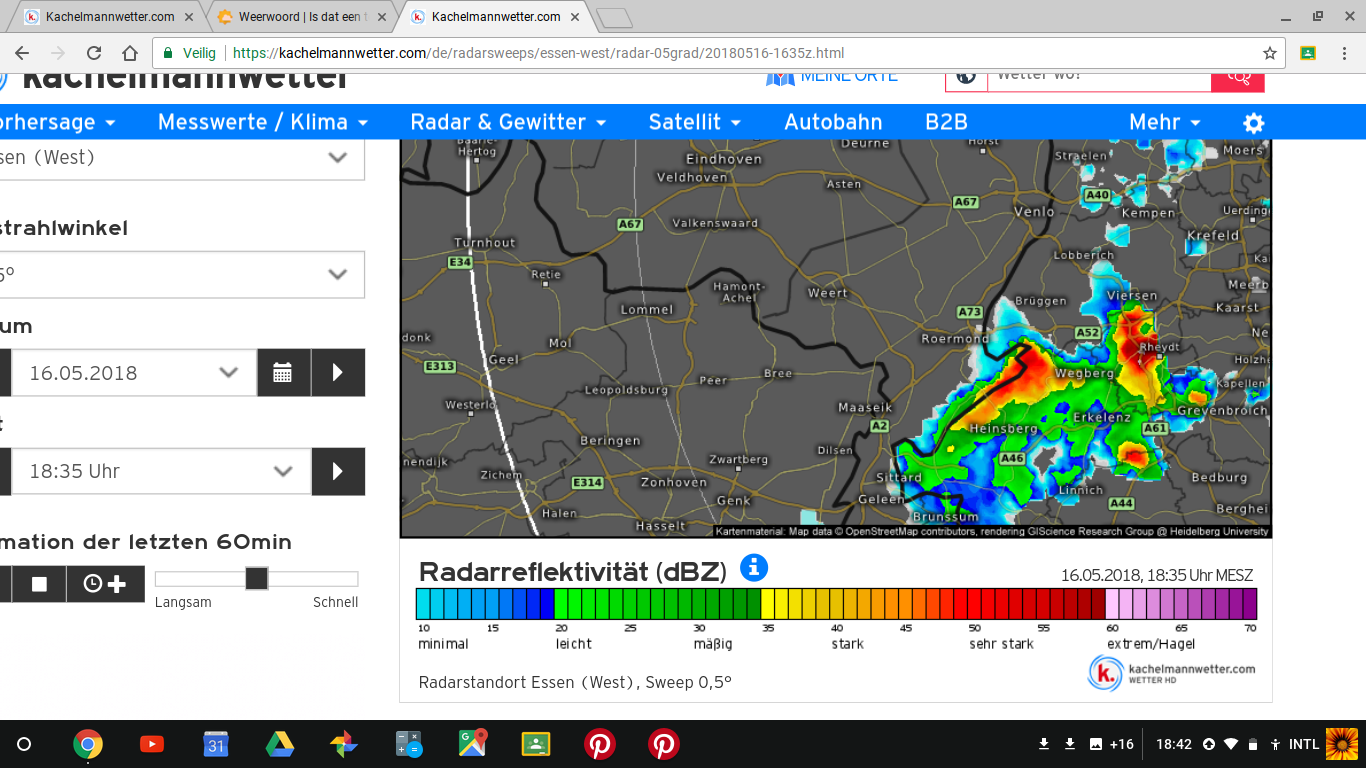
Task: Open Chrome from the shelf
Action: [x=88, y=744]
